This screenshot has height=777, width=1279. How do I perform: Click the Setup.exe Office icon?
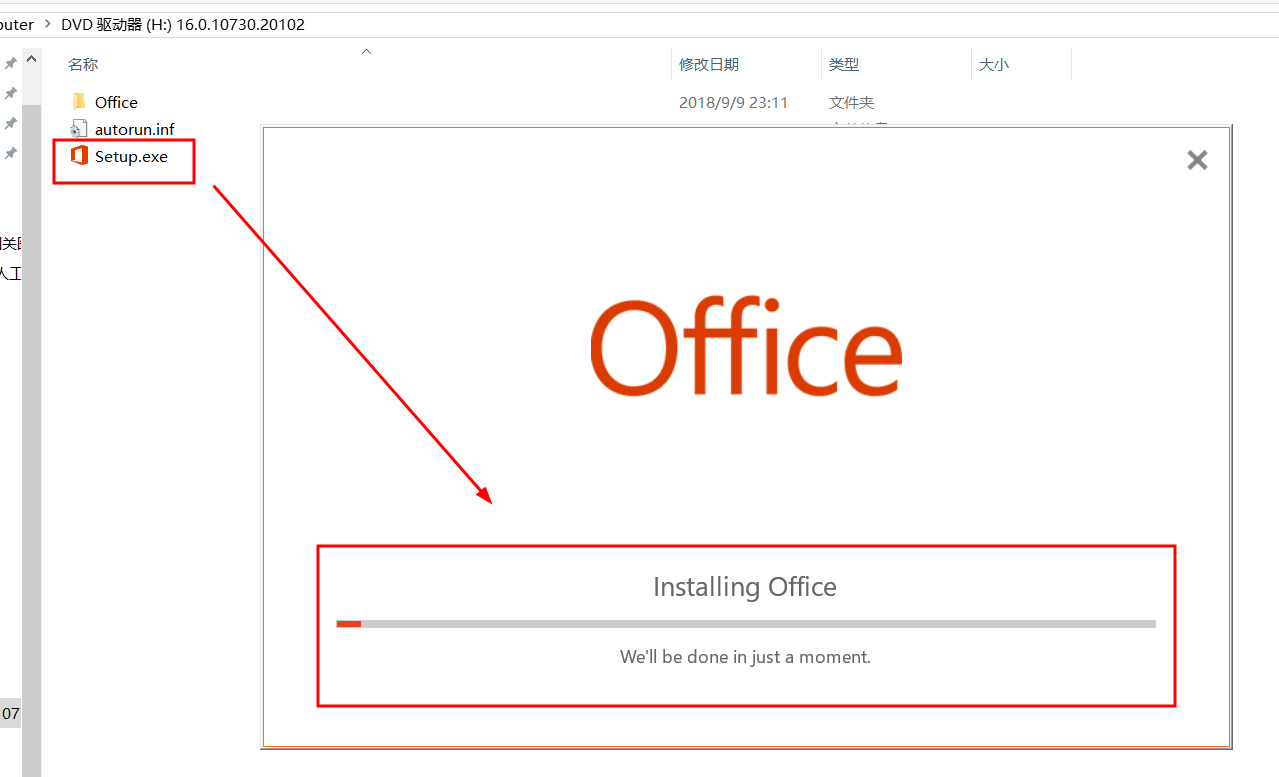(79, 156)
